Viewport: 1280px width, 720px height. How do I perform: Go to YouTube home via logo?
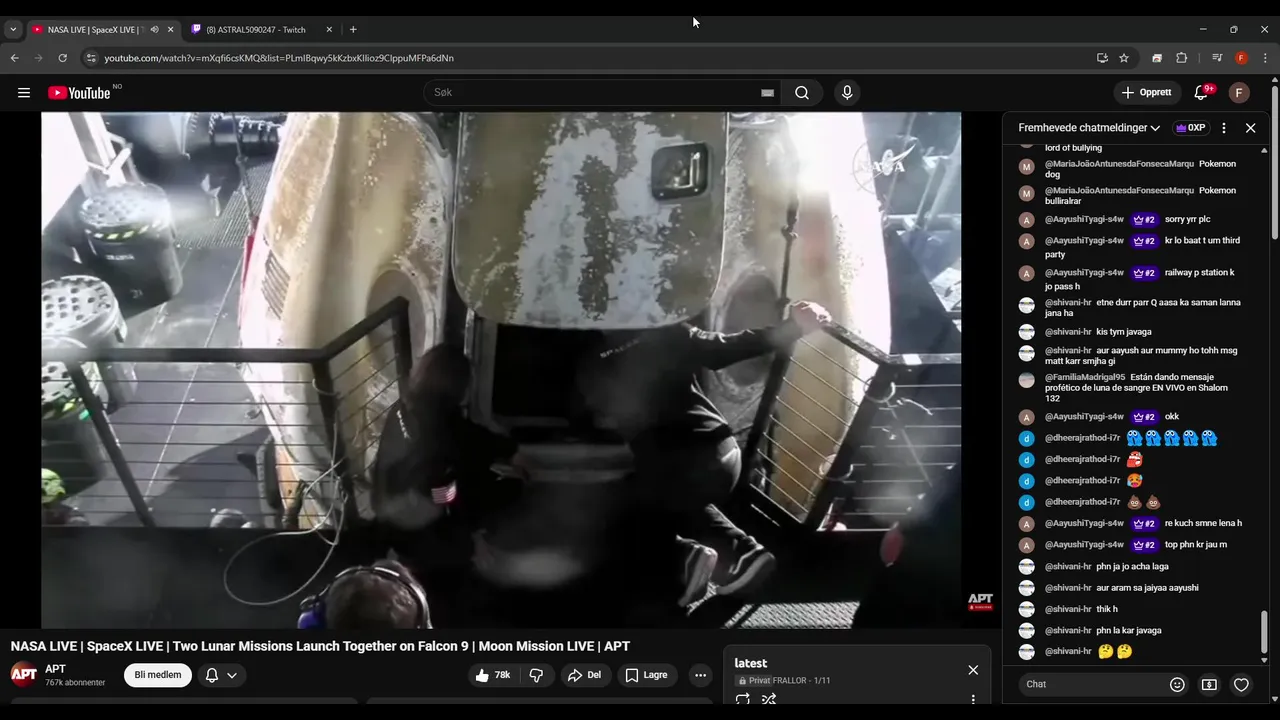pyautogui.click(x=79, y=93)
